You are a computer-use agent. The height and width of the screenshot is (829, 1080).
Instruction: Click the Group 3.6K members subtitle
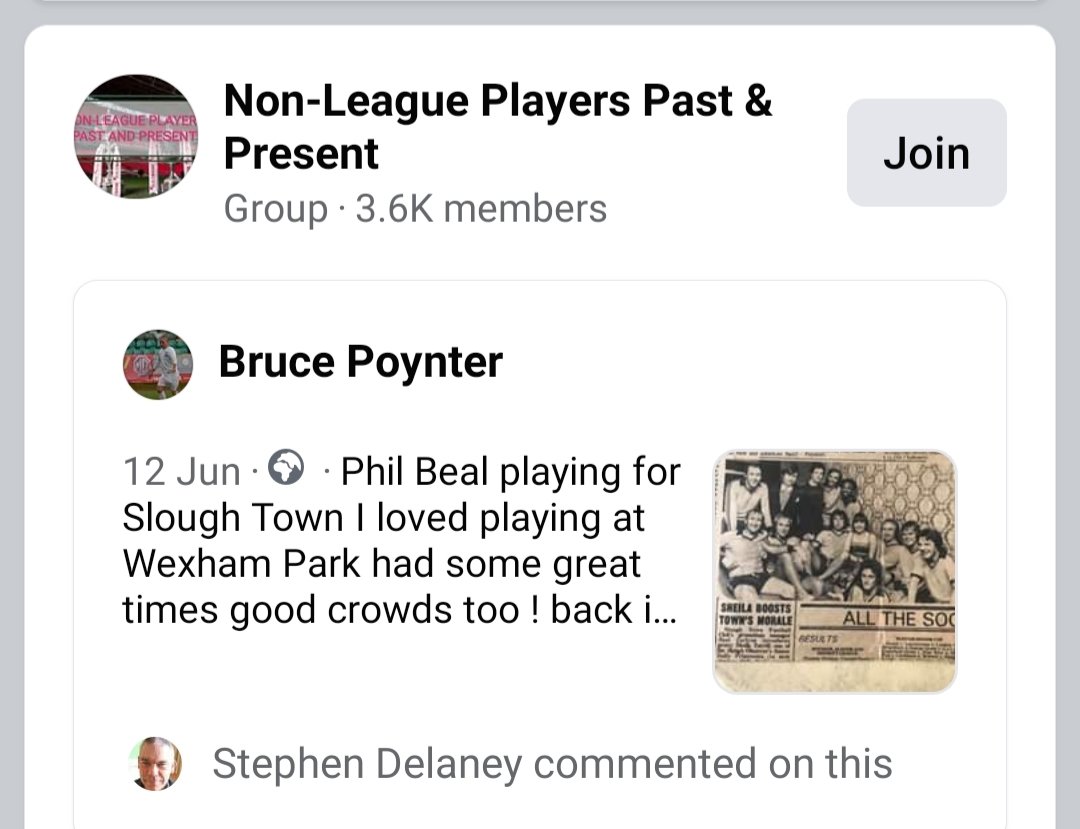pos(415,209)
